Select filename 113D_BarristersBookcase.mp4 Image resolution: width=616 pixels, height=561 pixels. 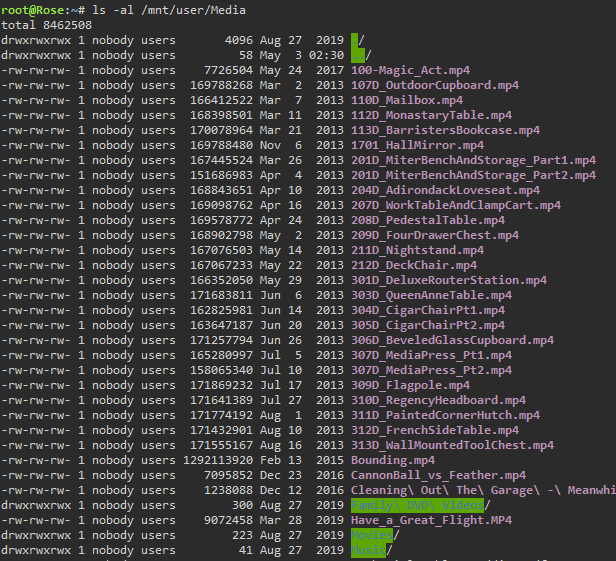[445, 130]
